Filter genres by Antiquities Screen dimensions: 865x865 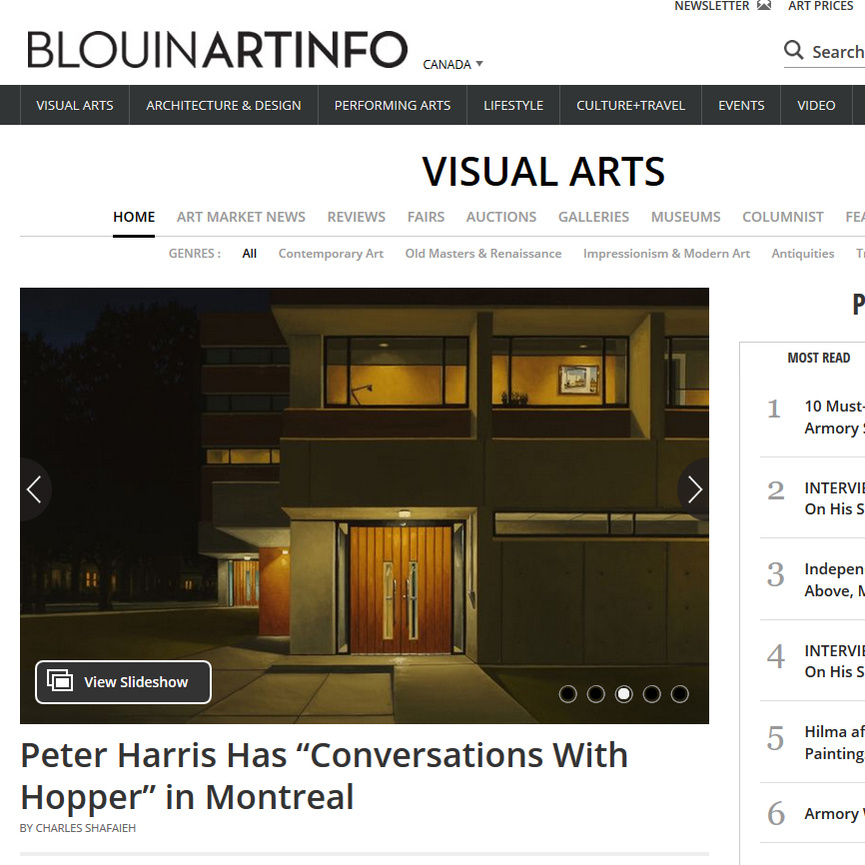pyautogui.click(x=803, y=253)
